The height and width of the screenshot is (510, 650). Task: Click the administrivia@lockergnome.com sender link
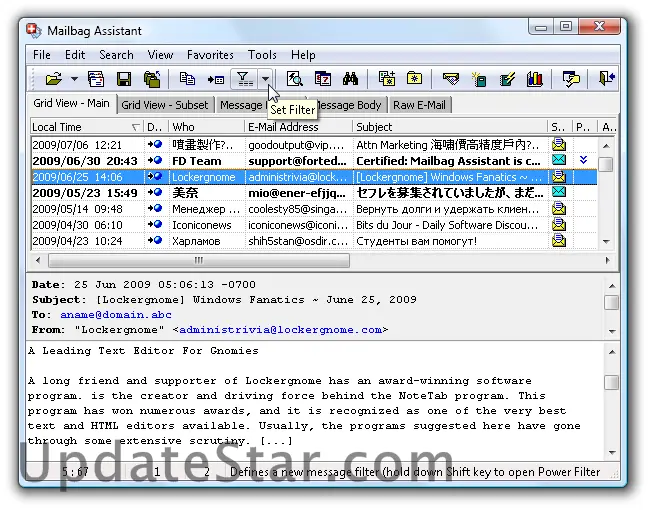tap(280, 330)
